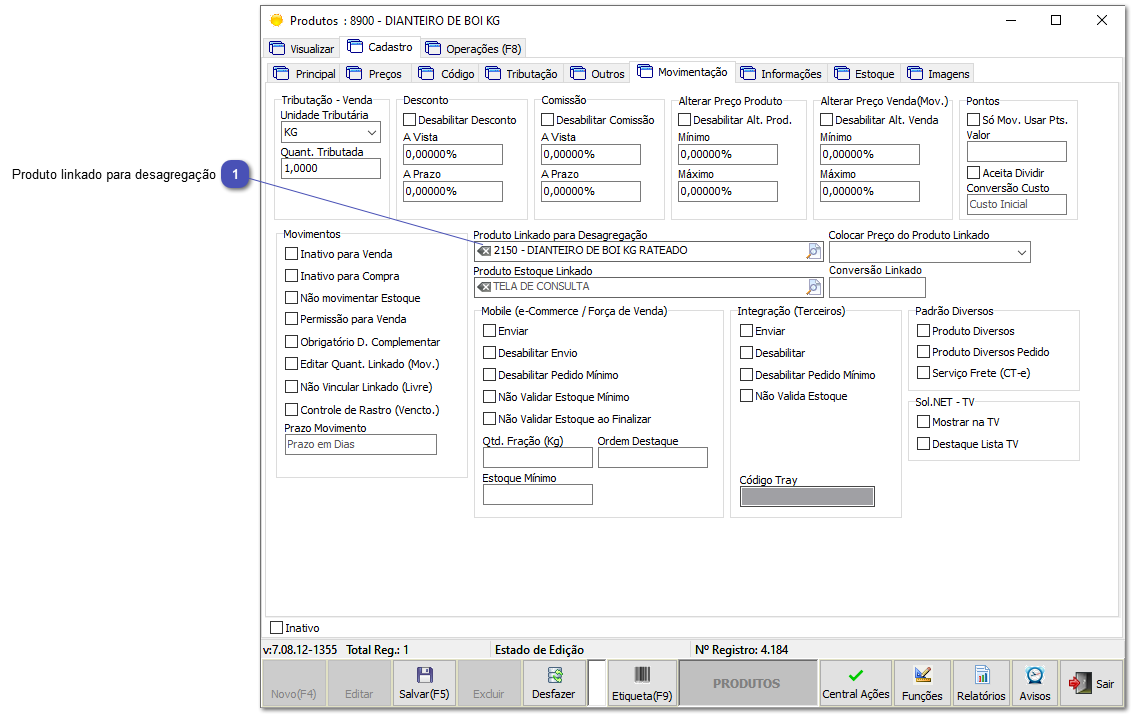Check Desabilitar Desconto option
The width and height of the screenshot is (1134, 717).
[x=409, y=120]
